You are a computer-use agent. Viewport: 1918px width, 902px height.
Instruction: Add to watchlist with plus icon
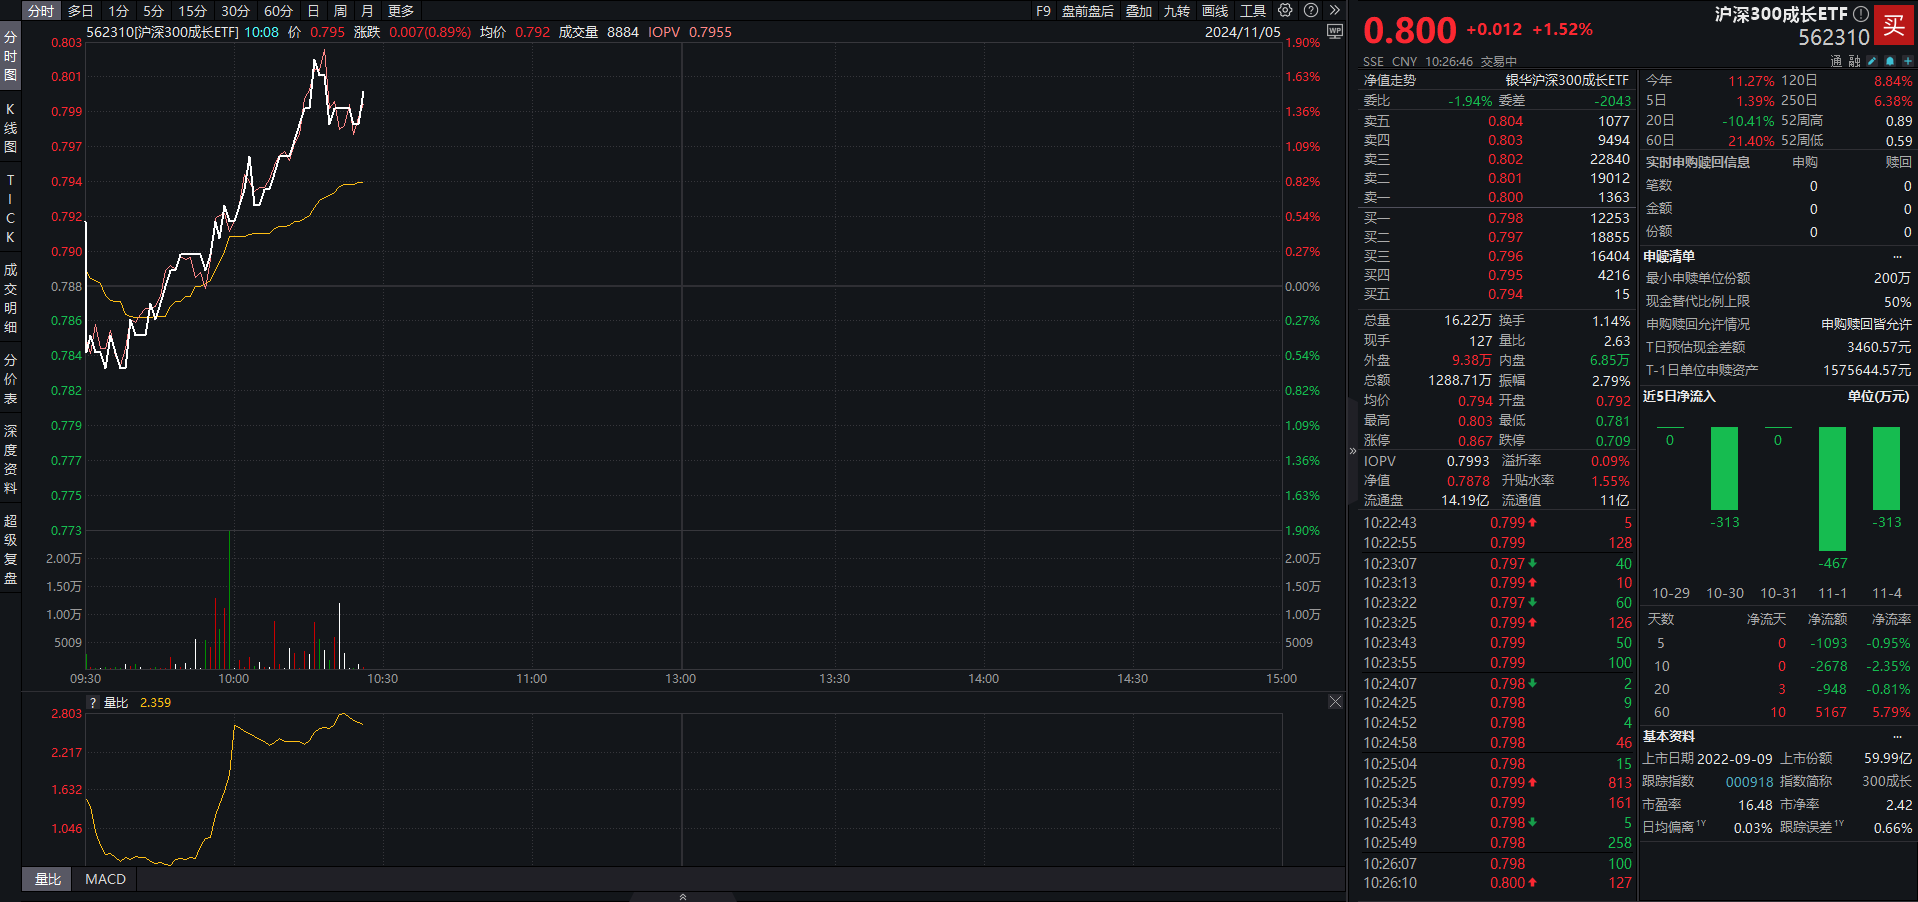click(x=1907, y=61)
